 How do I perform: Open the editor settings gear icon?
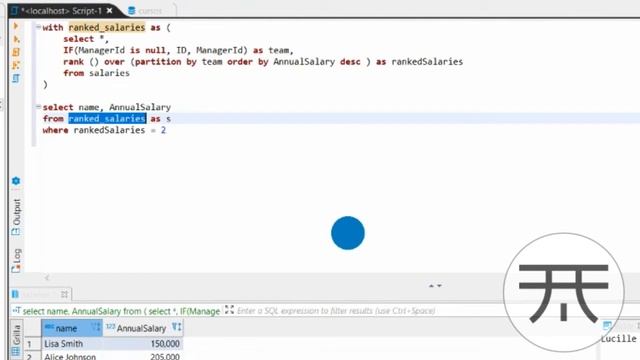coord(16,181)
